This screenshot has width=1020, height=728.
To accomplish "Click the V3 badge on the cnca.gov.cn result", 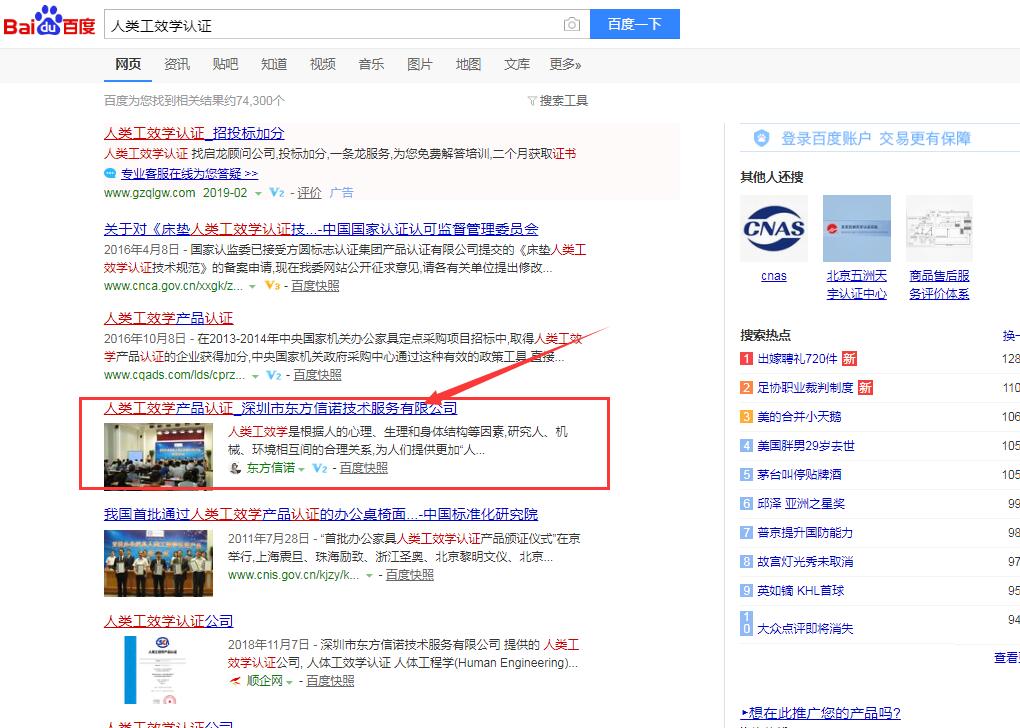I will coord(271,286).
